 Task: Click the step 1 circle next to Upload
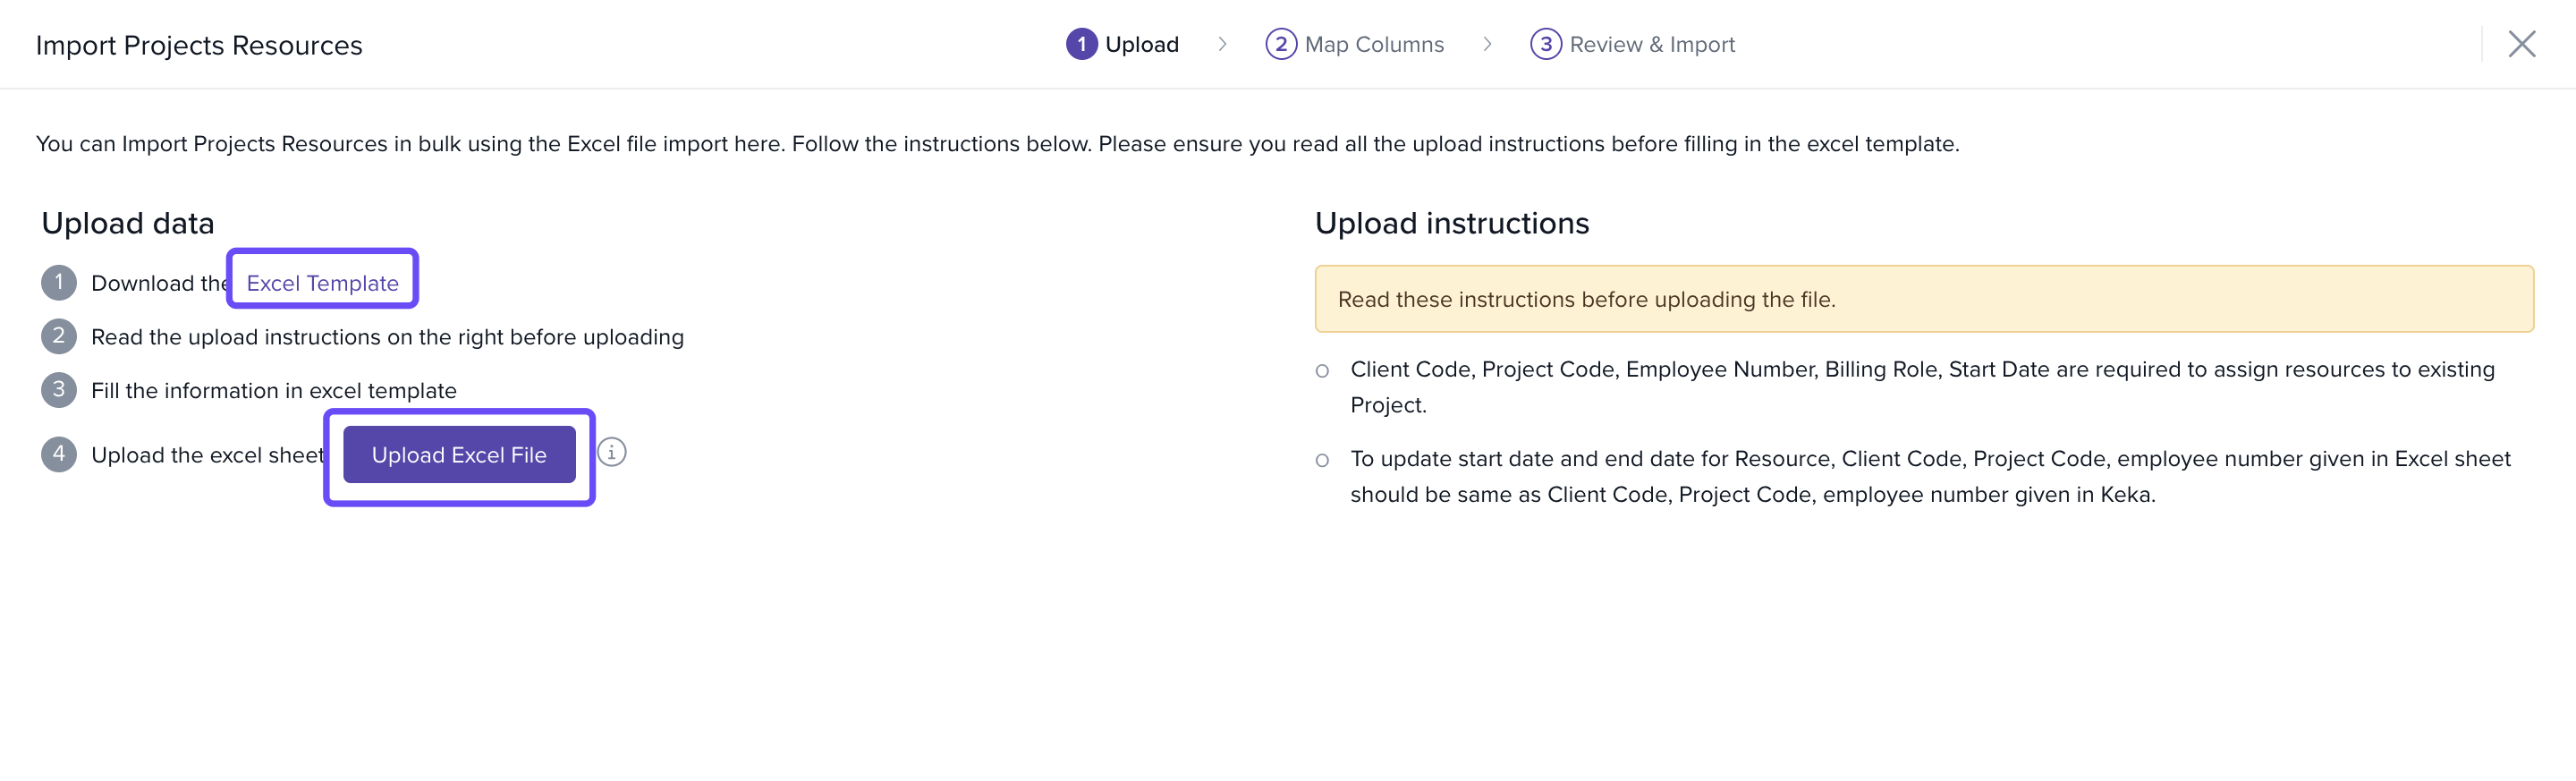[x=1081, y=44]
